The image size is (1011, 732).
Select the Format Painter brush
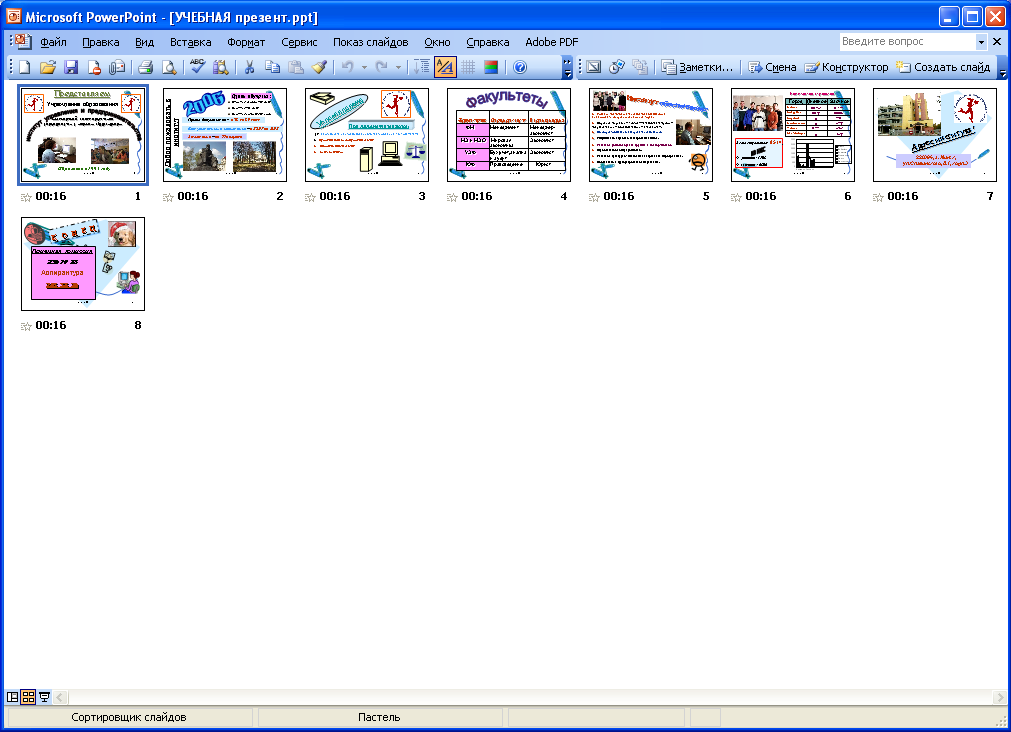[x=319, y=67]
